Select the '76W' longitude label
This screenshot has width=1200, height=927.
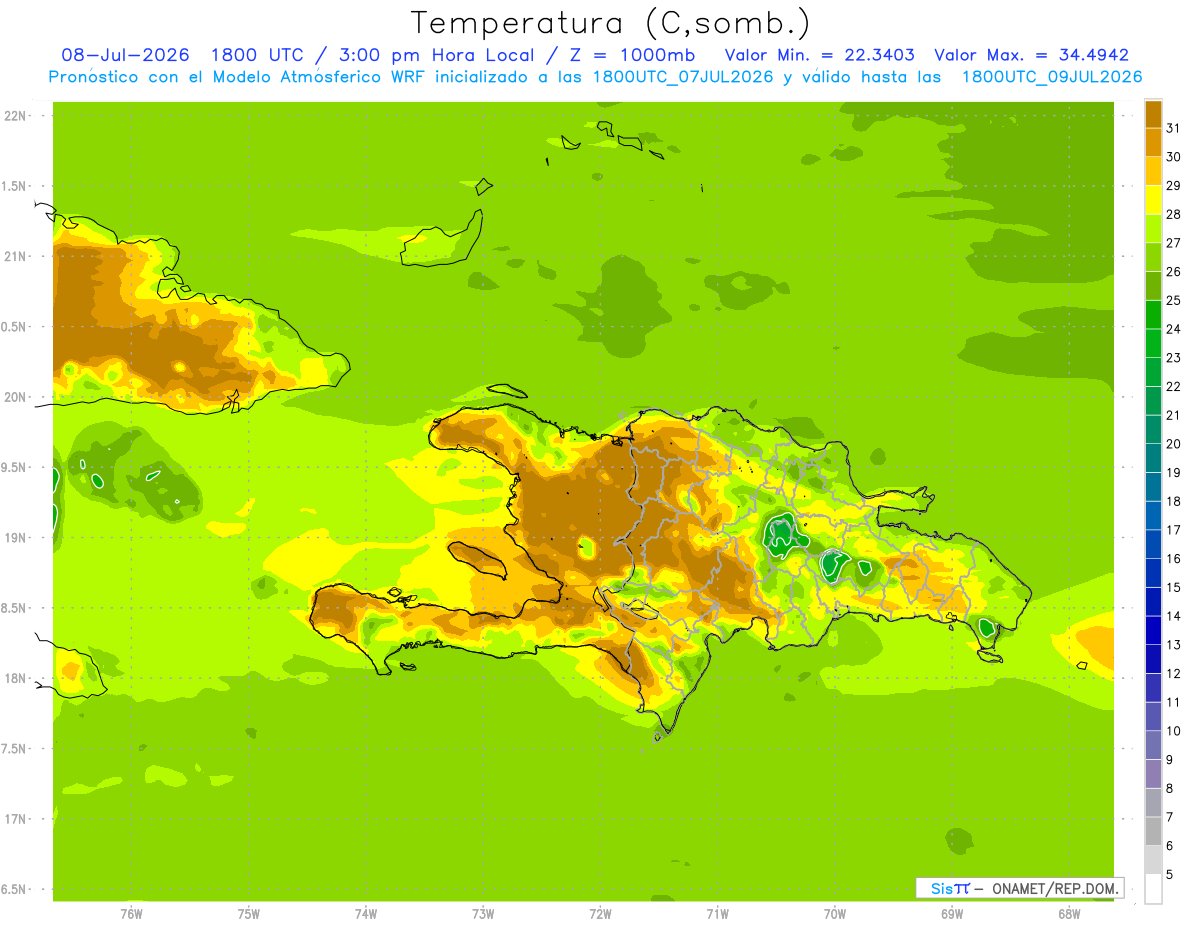(x=131, y=913)
